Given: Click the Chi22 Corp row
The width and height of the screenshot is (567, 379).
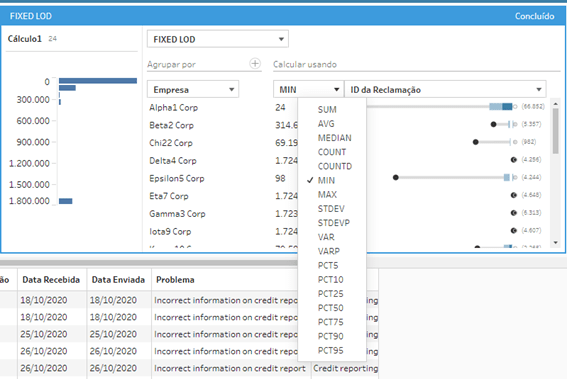Looking at the screenshot, I should coord(171,143).
